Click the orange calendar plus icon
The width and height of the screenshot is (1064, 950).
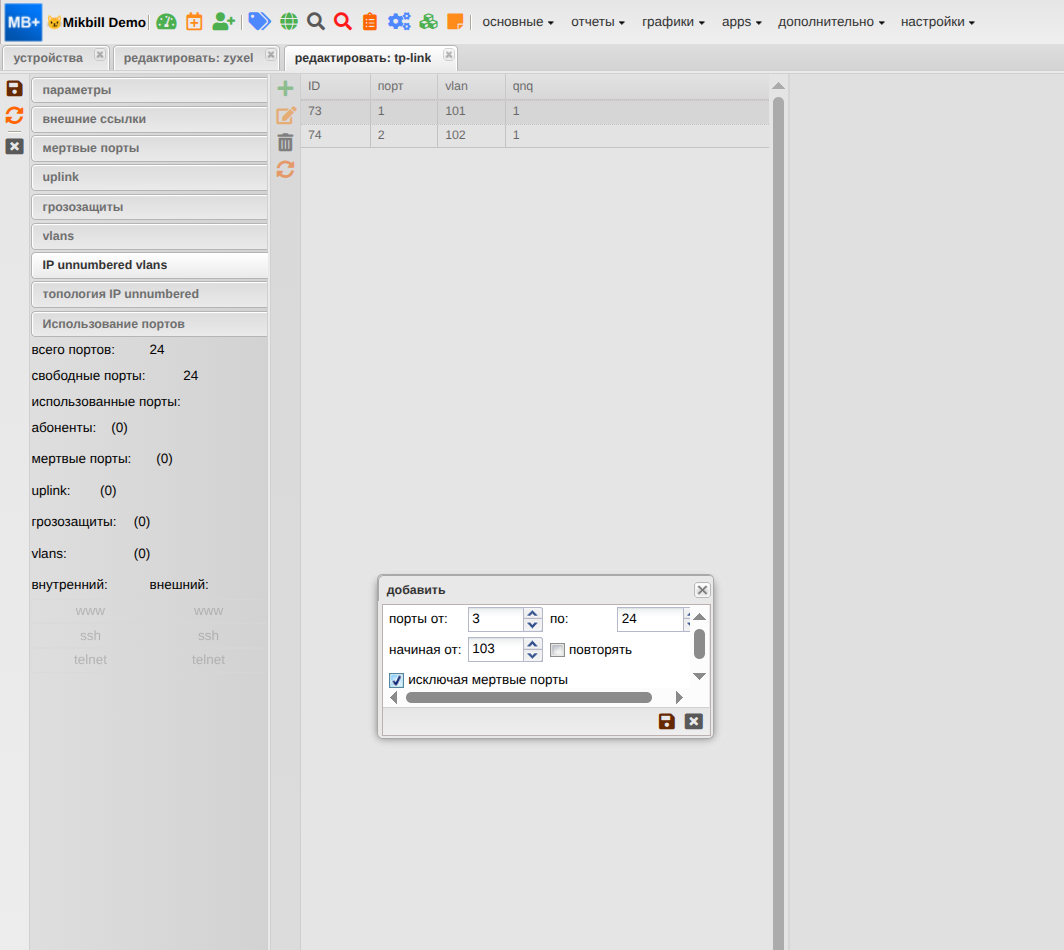click(194, 22)
